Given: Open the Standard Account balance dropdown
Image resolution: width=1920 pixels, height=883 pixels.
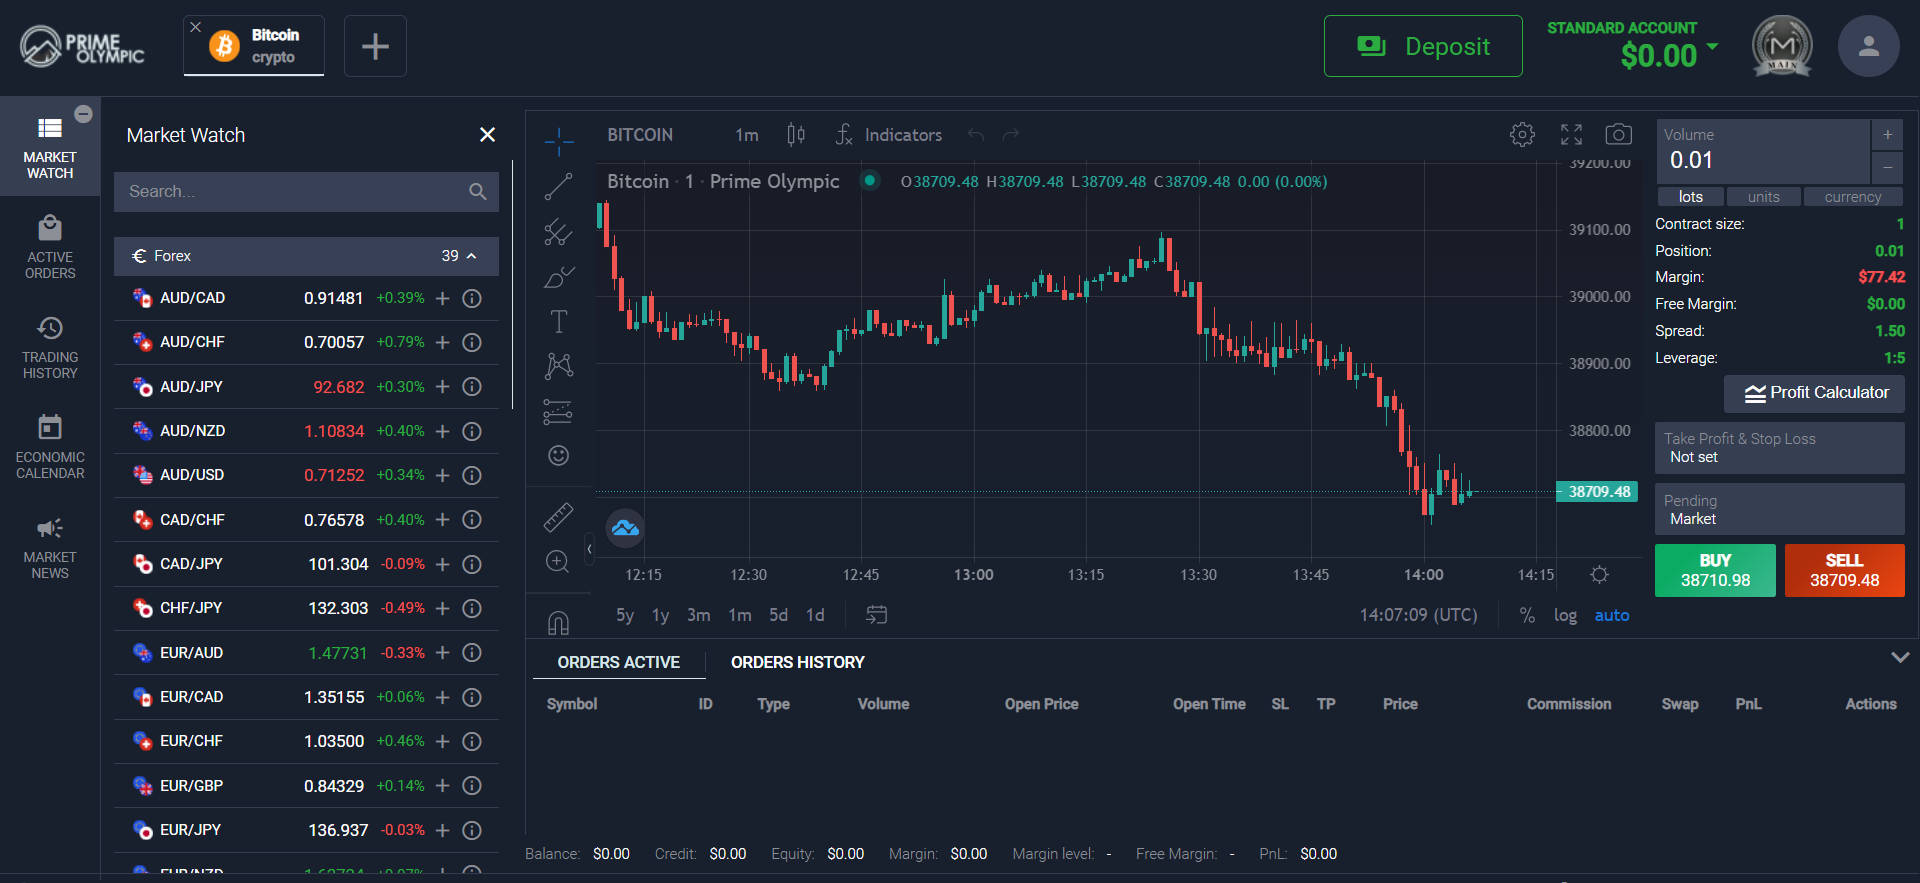Looking at the screenshot, I should (x=1712, y=47).
